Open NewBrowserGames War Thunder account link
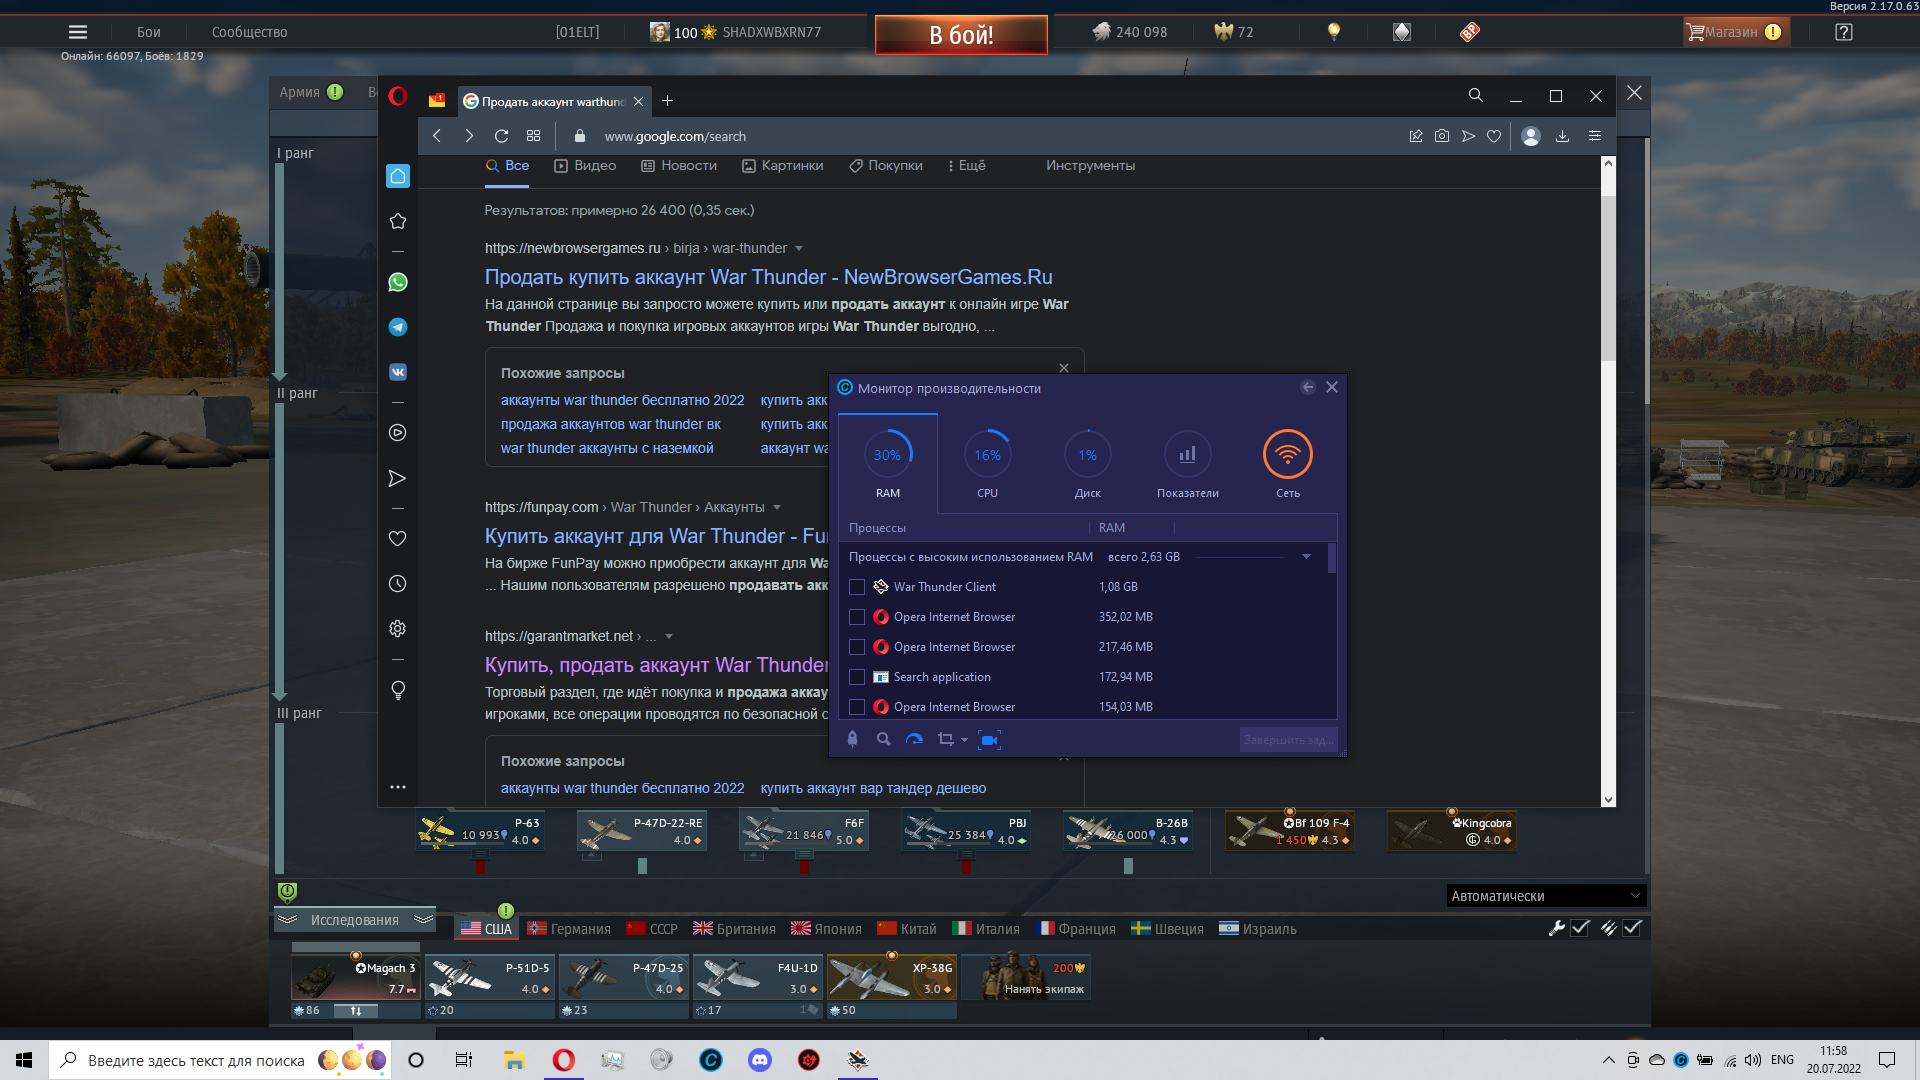 [768, 277]
